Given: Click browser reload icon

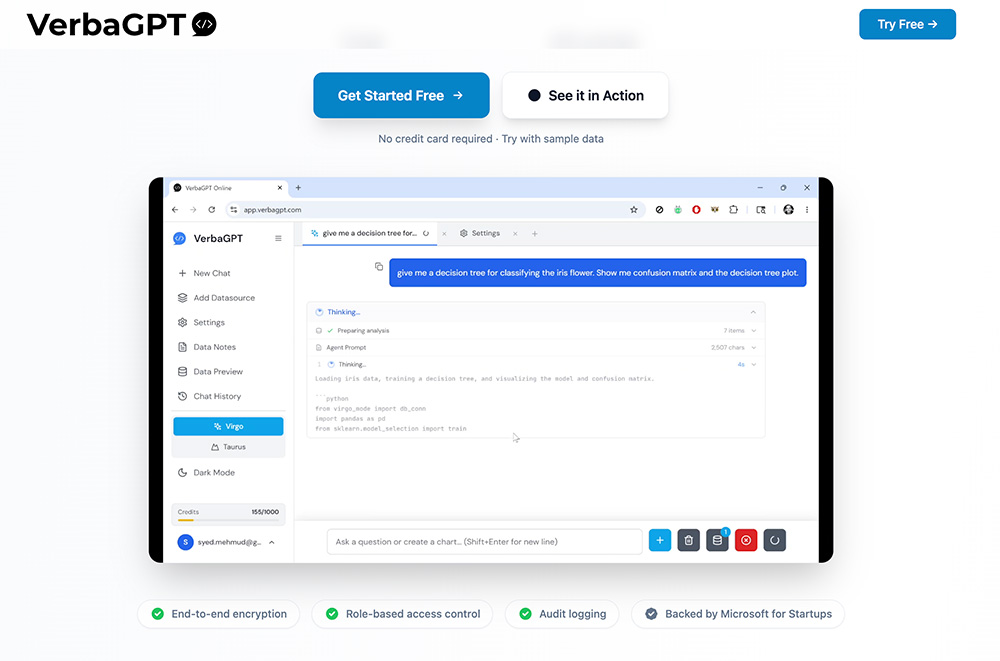Looking at the screenshot, I should (x=212, y=210).
